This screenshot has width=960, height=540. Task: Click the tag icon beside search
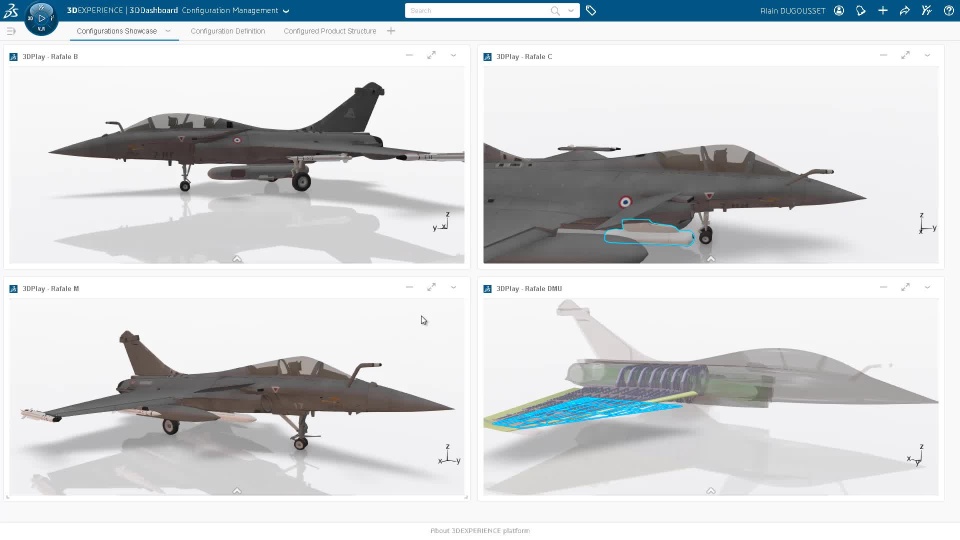click(x=591, y=10)
